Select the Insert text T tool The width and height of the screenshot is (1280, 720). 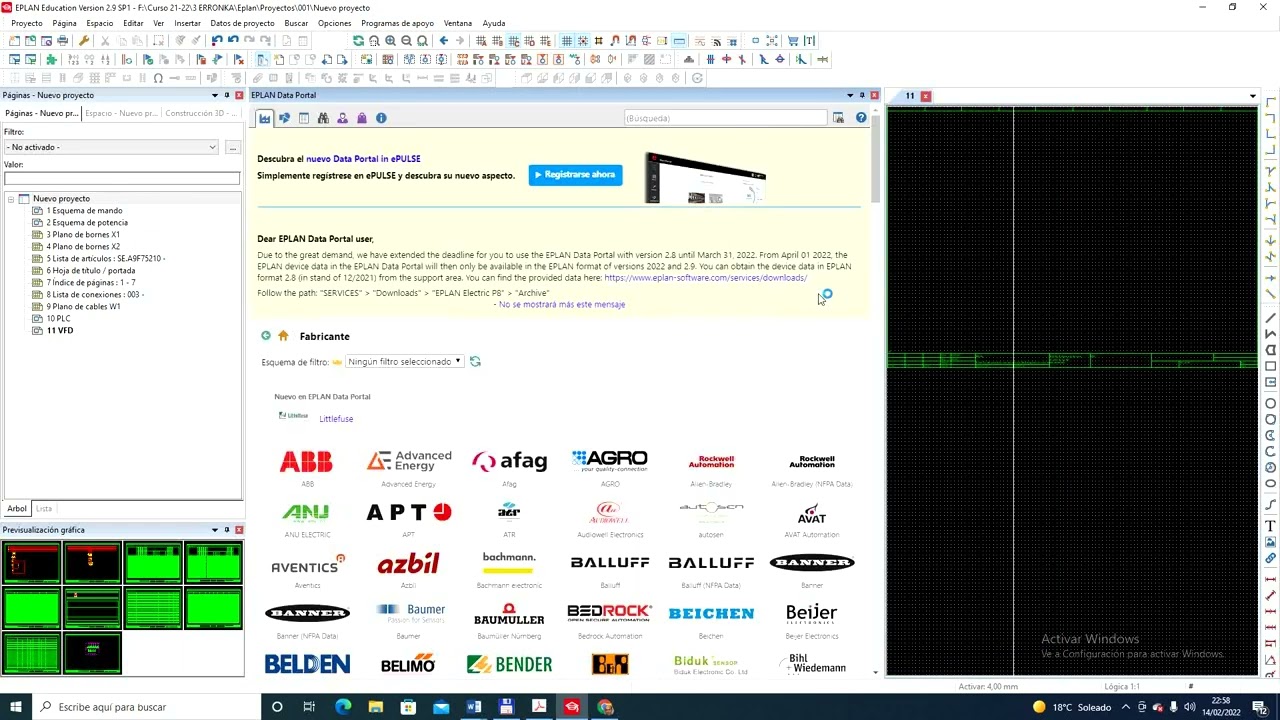(x=1271, y=526)
